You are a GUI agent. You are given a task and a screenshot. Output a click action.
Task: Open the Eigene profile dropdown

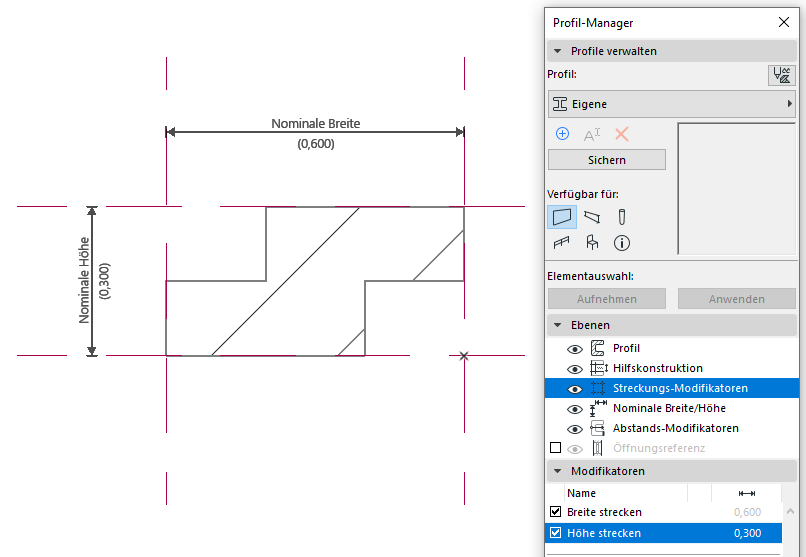point(672,104)
